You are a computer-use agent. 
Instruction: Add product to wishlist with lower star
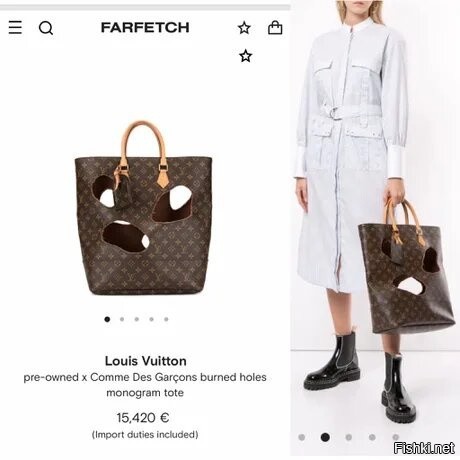click(246, 56)
